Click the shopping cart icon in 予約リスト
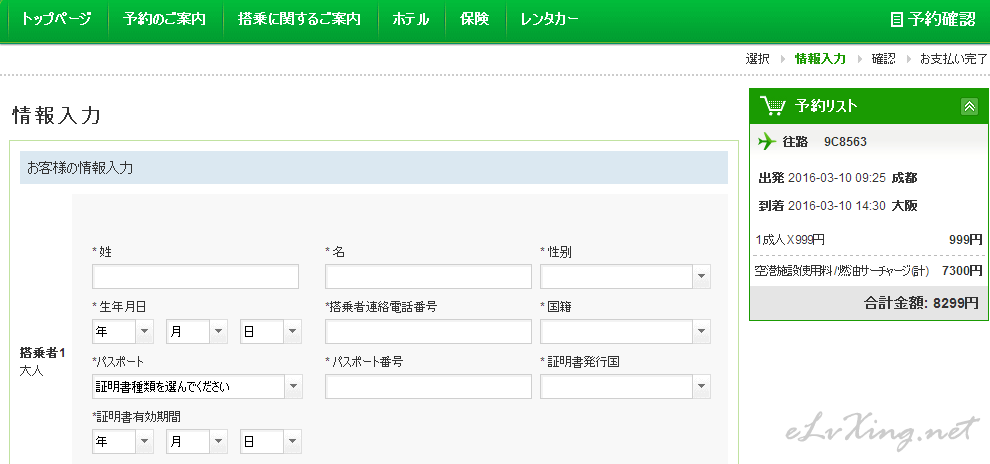The width and height of the screenshot is (990, 464). pos(773,106)
